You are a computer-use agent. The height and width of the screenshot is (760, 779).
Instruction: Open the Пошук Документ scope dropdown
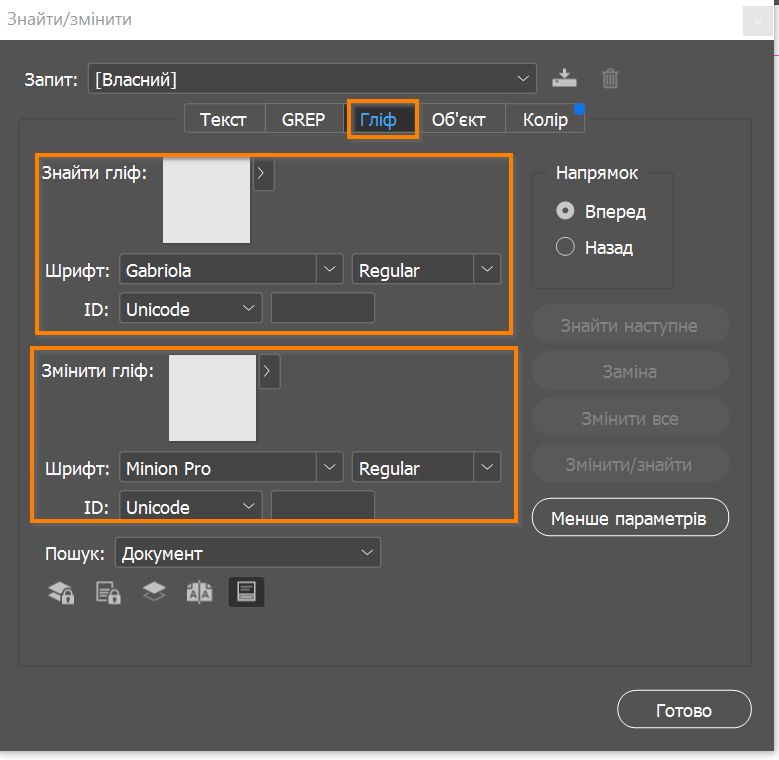click(368, 553)
